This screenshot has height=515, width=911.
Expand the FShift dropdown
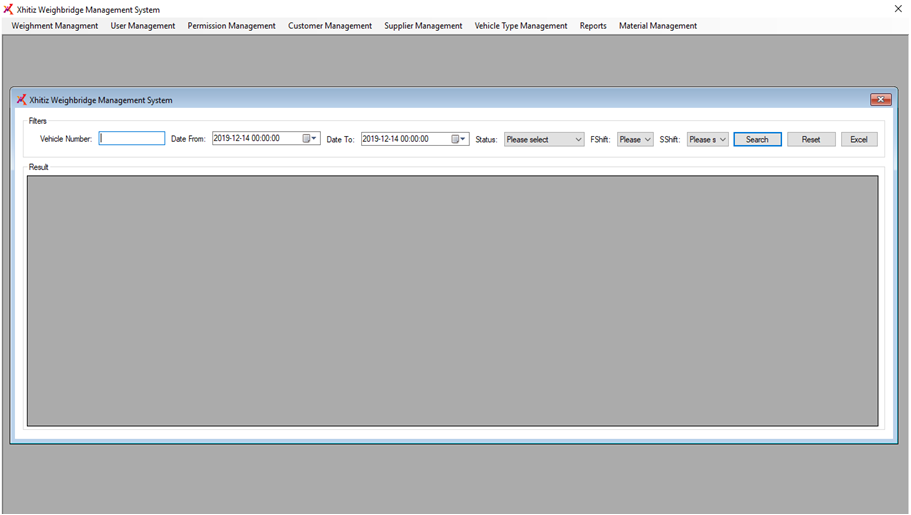635,140
